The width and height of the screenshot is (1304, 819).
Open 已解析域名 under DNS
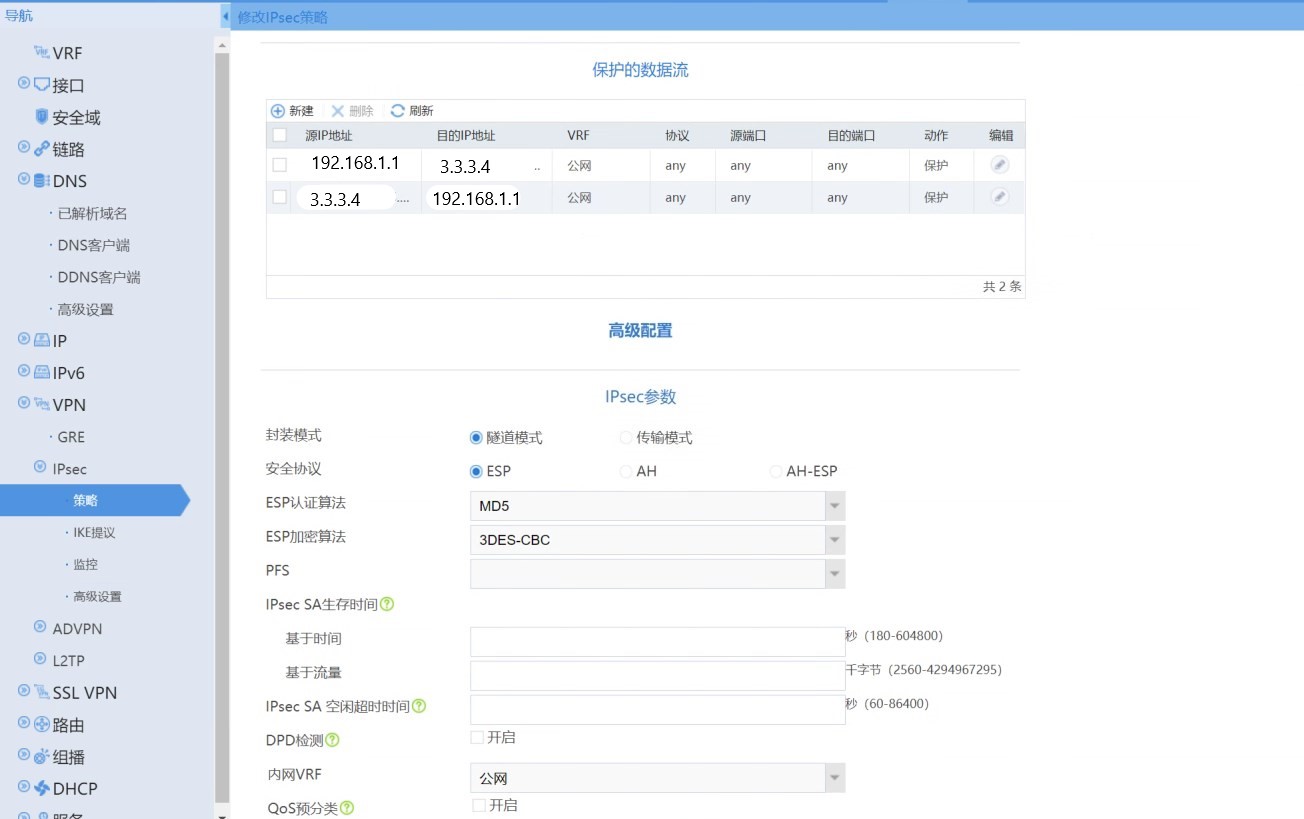[x=92, y=213]
